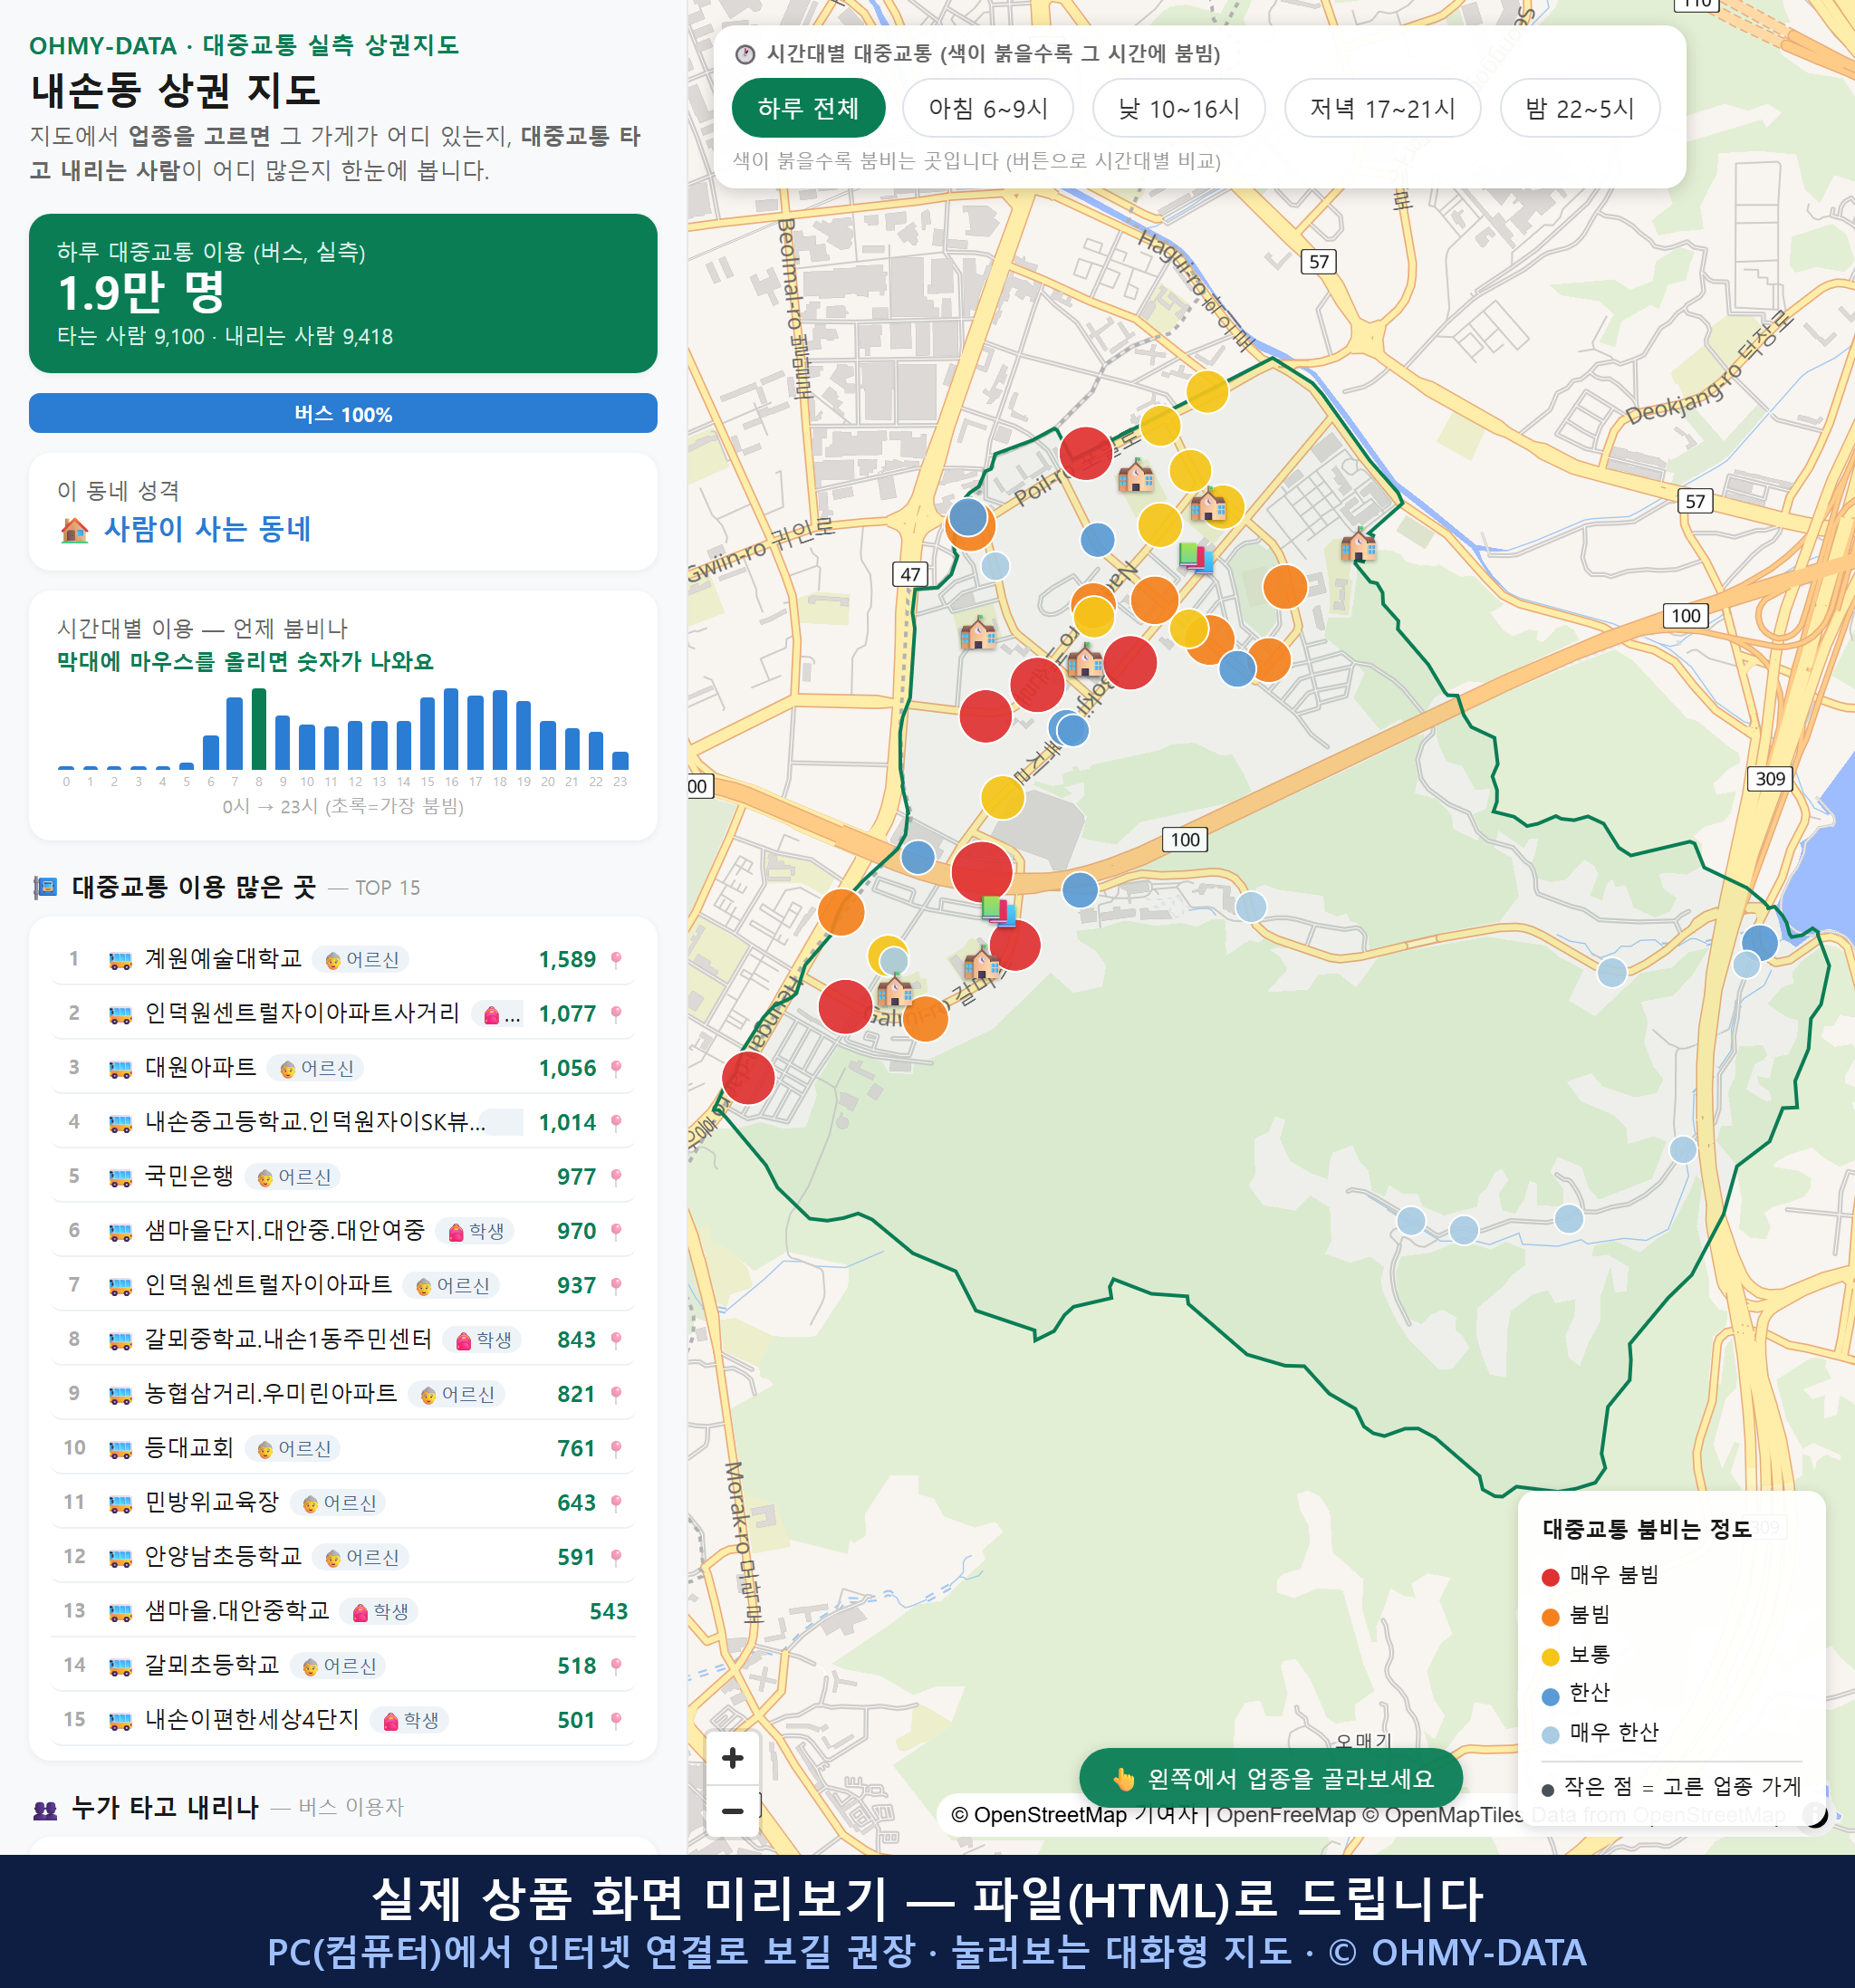The width and height of the screenshot is (1855, 1988).
Task: Switch to 아침 6~9시 time filter
Action: point(988,108)
